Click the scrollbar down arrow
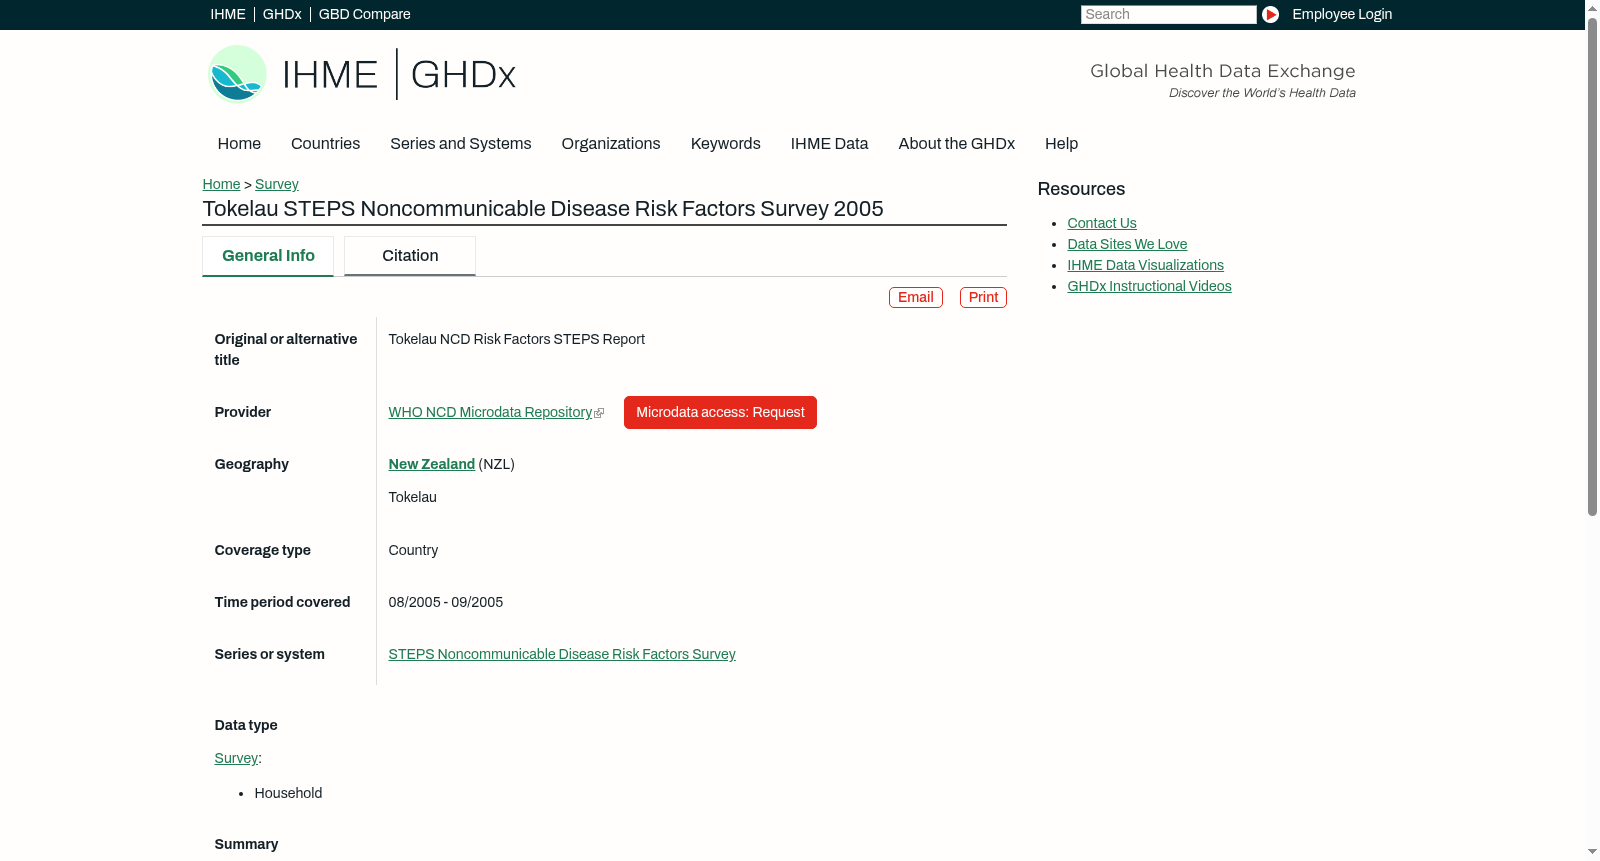1600x861 pixels. pos(1592,853)
